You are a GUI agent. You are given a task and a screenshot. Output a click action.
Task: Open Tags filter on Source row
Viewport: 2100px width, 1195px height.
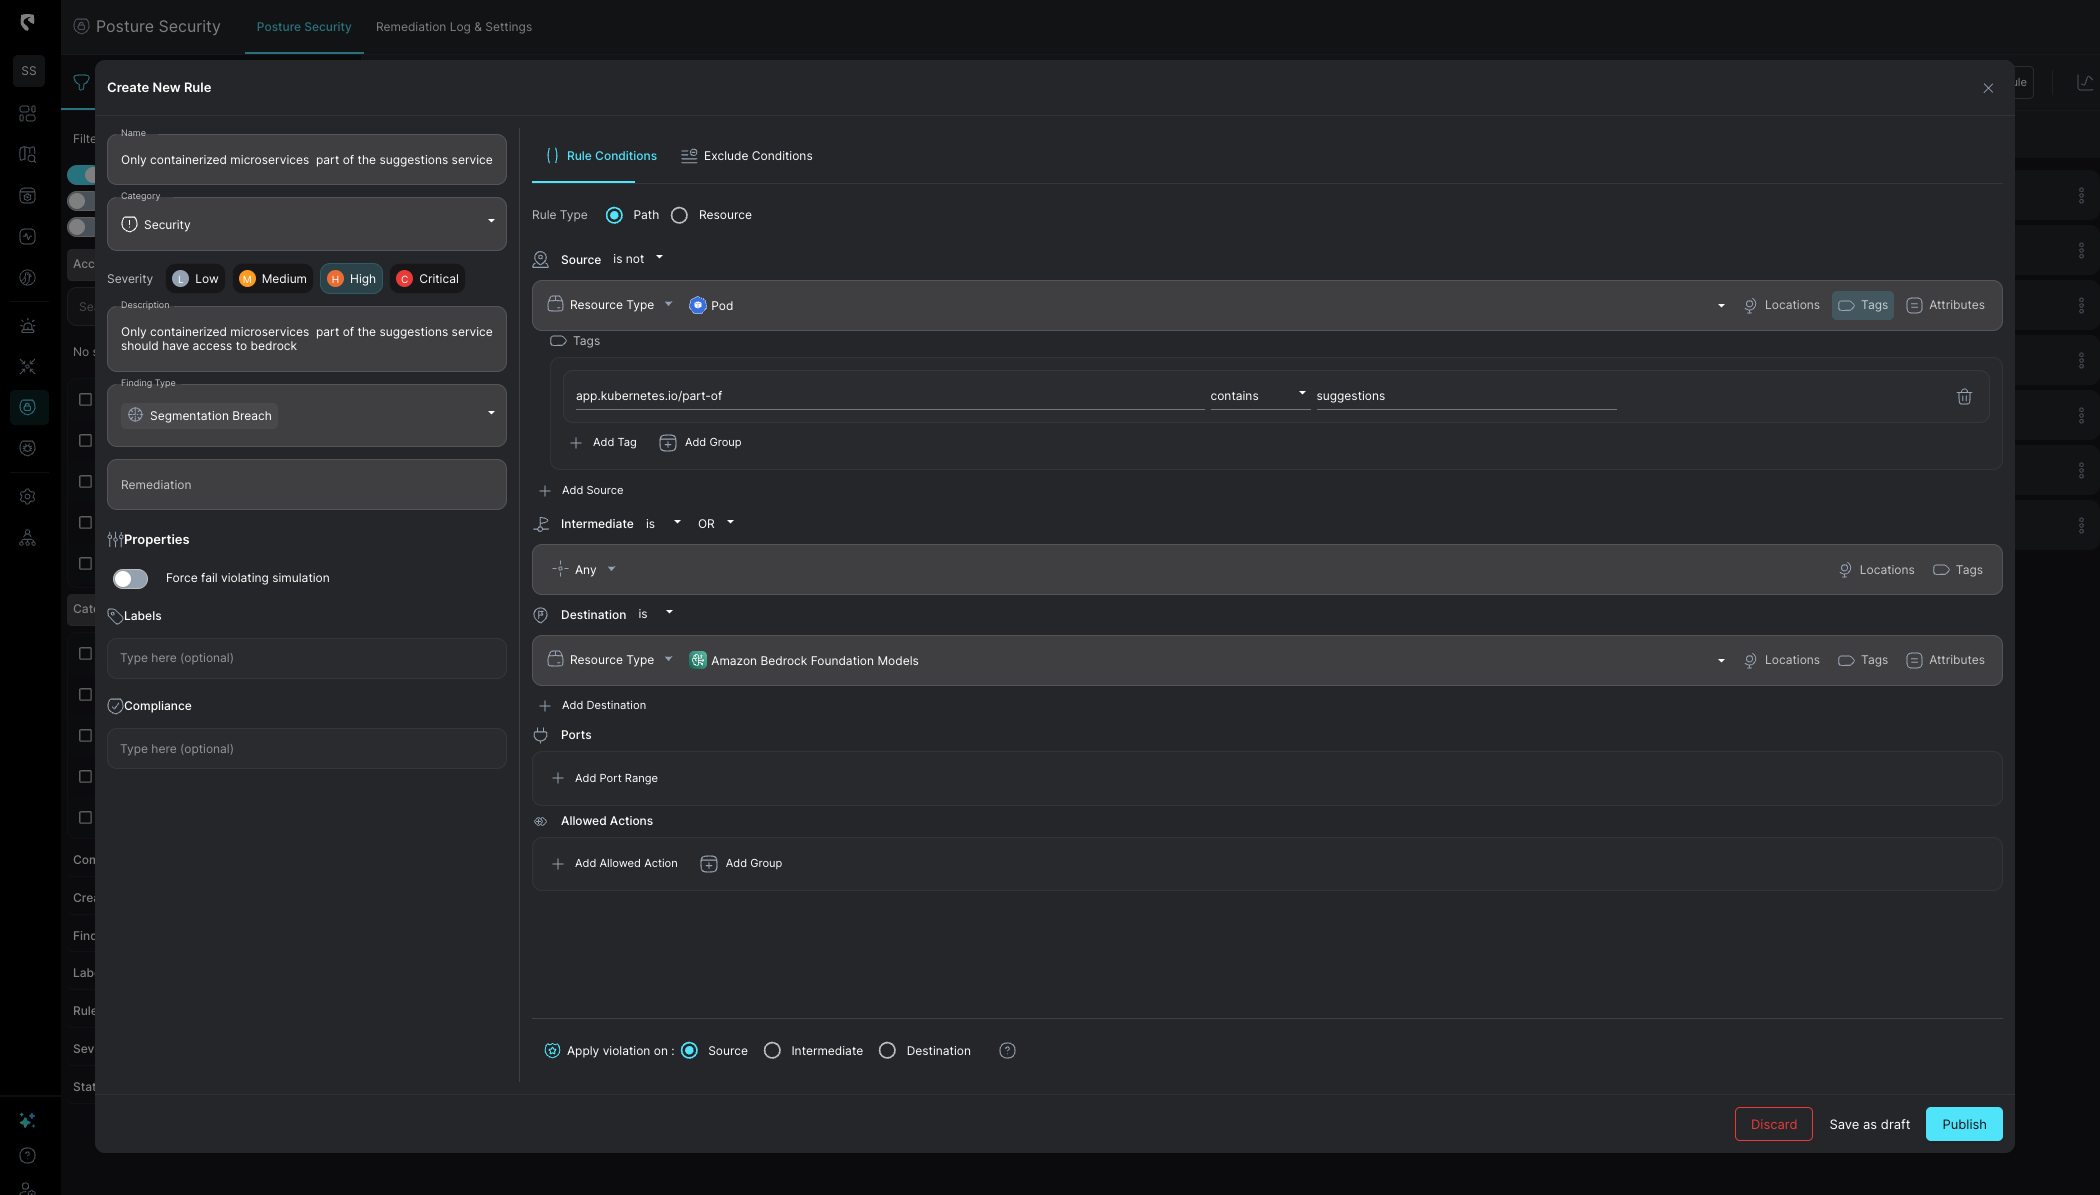[x=1863, y=305]
